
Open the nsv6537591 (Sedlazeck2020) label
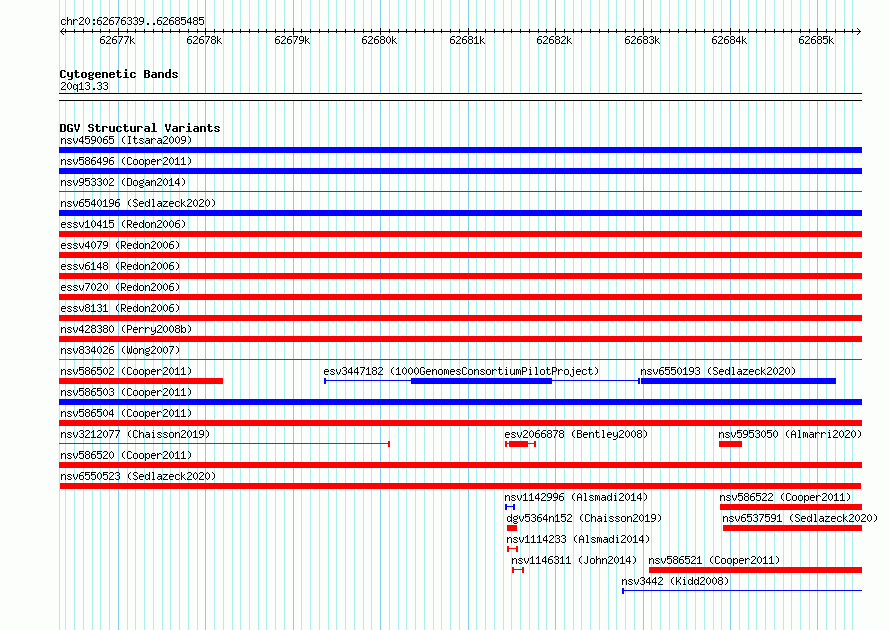[x=800, y=518]
